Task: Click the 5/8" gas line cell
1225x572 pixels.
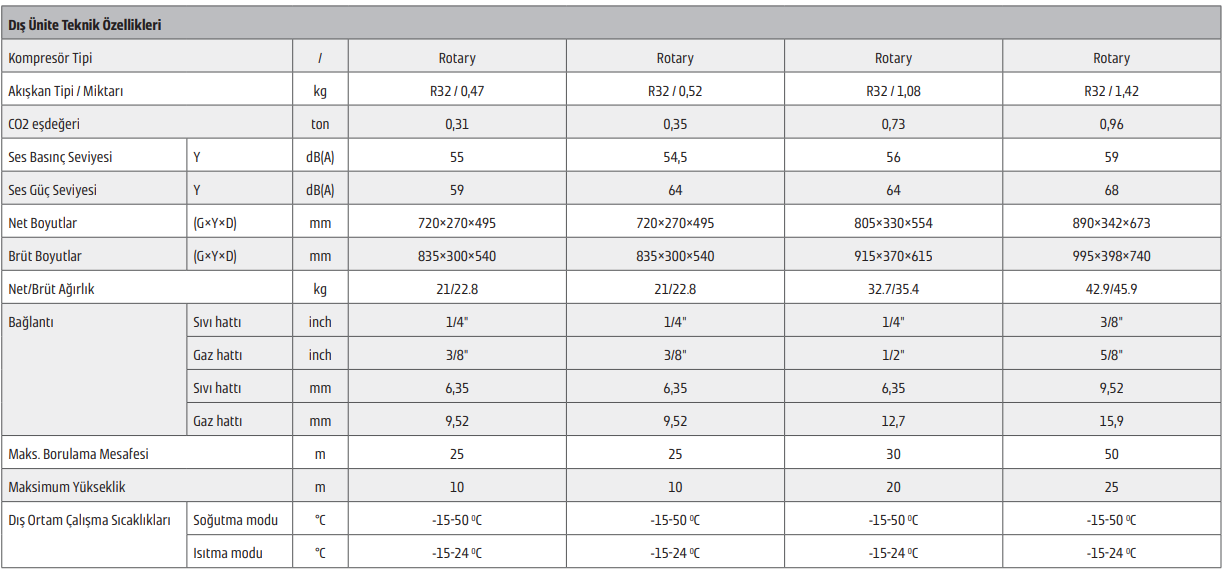Action: click(1111, 355)
